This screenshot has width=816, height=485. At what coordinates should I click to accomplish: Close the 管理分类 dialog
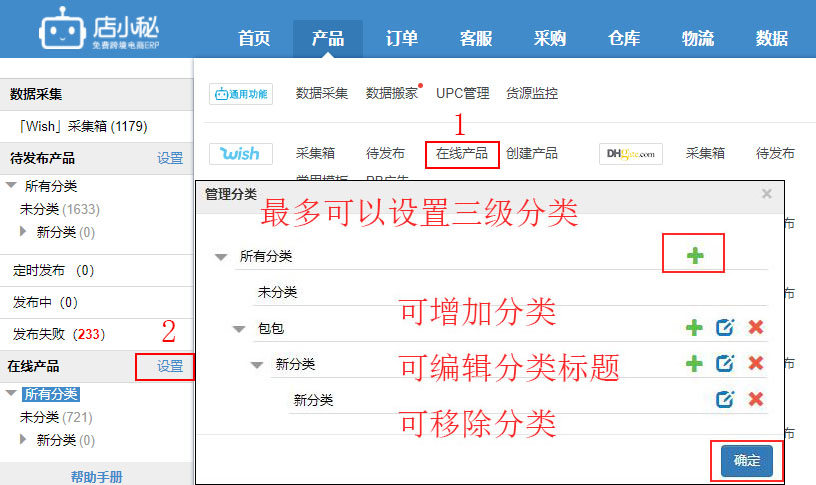(x=767, y=194)
